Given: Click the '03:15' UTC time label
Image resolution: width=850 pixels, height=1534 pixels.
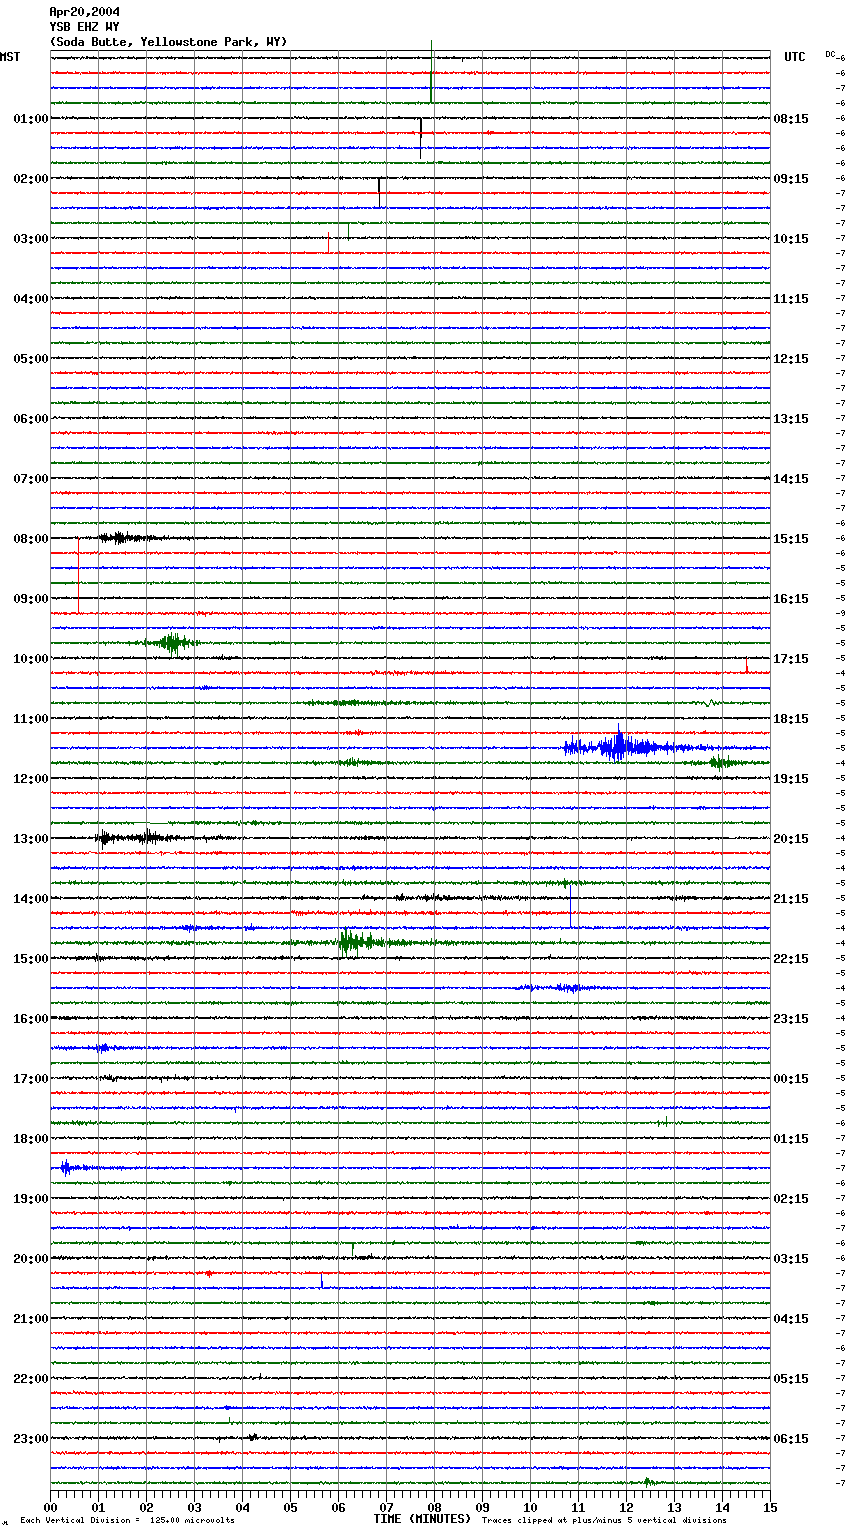Looking at the screenshot, I should (791, 1259).
